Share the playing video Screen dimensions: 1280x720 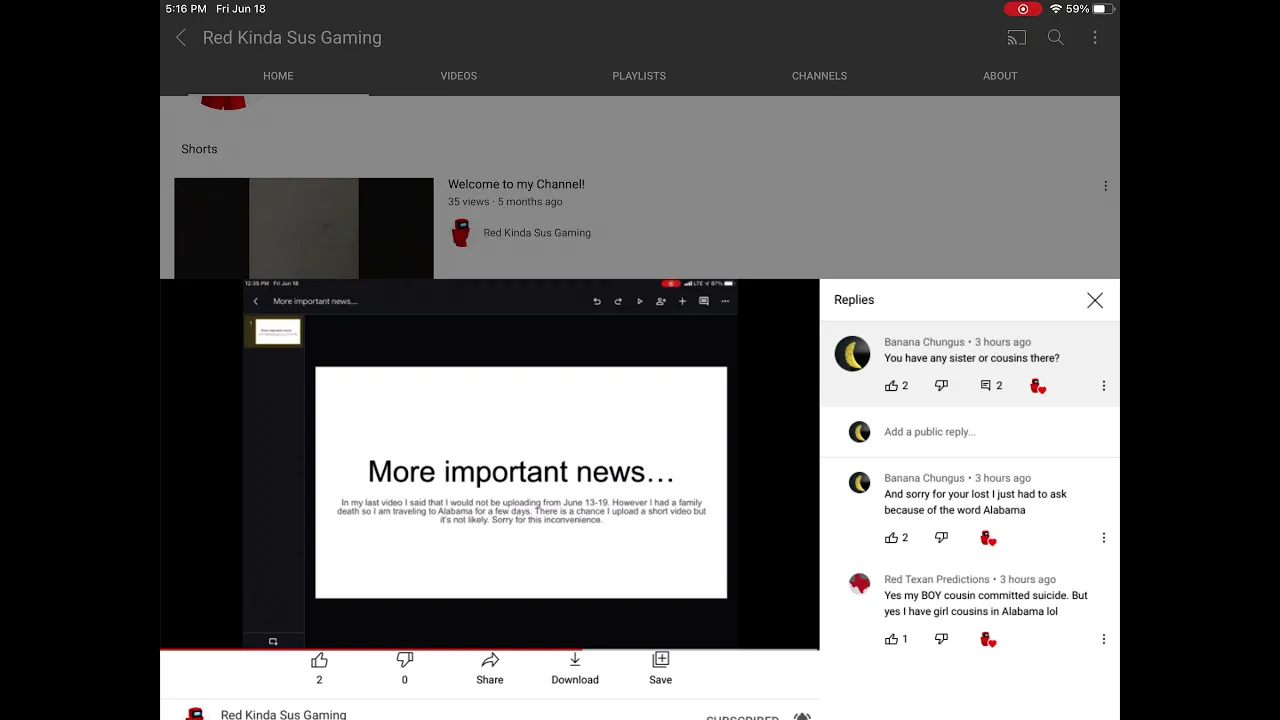coord(490,668)
